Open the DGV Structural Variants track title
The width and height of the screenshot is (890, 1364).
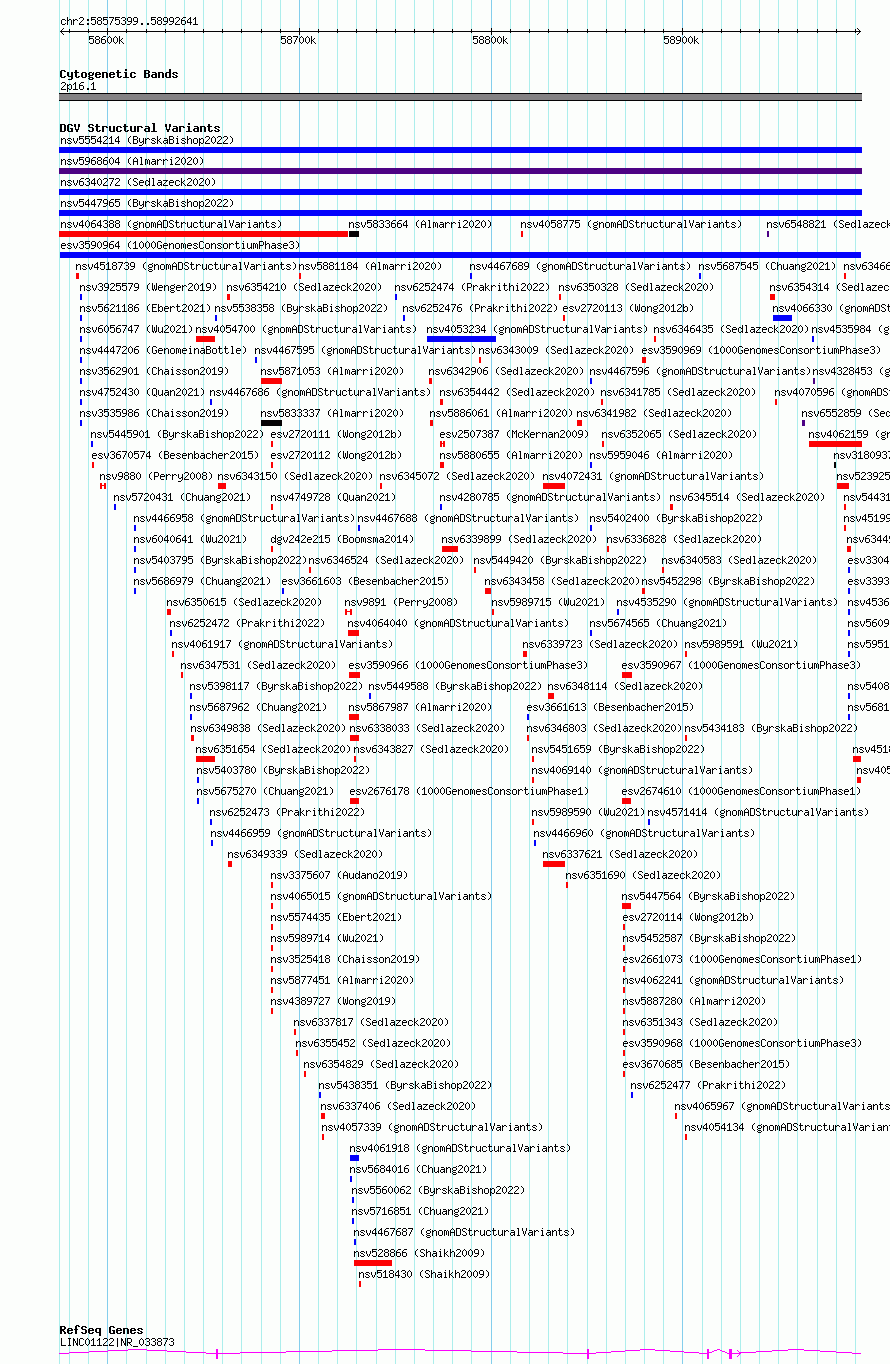pyautogui.click(x=140, y=128)
